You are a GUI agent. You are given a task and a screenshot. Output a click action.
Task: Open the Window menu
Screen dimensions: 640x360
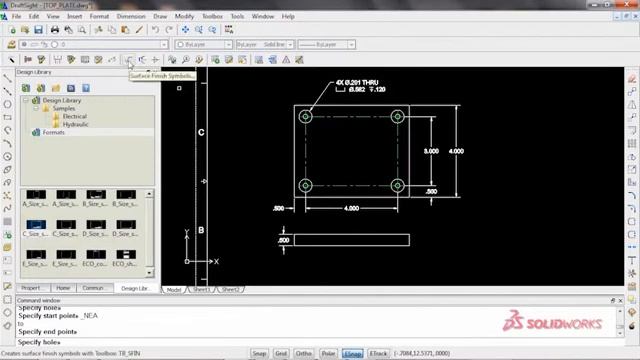pos(262,16)
